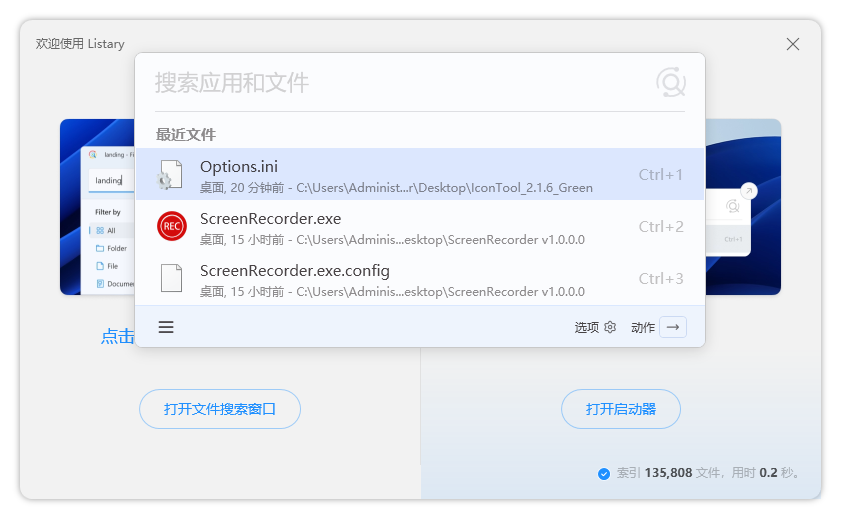The image size is (841, 519).
Task: Click the 动作 label
Action: [643, 328]
